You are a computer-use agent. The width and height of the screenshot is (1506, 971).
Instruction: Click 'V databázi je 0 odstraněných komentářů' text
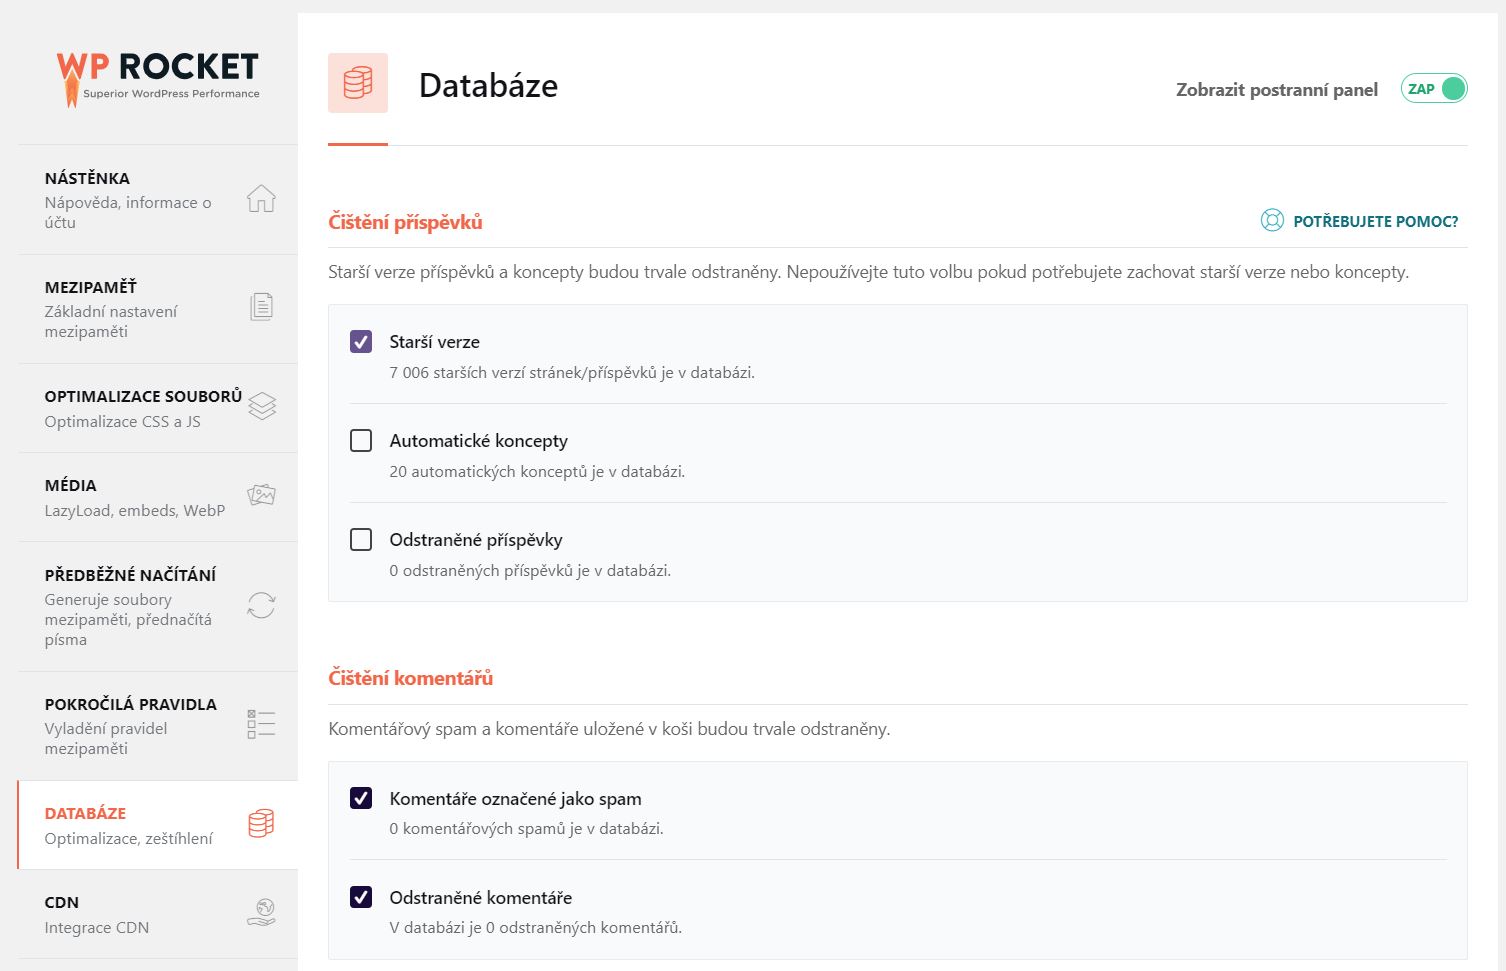click(x=535, y=928)
